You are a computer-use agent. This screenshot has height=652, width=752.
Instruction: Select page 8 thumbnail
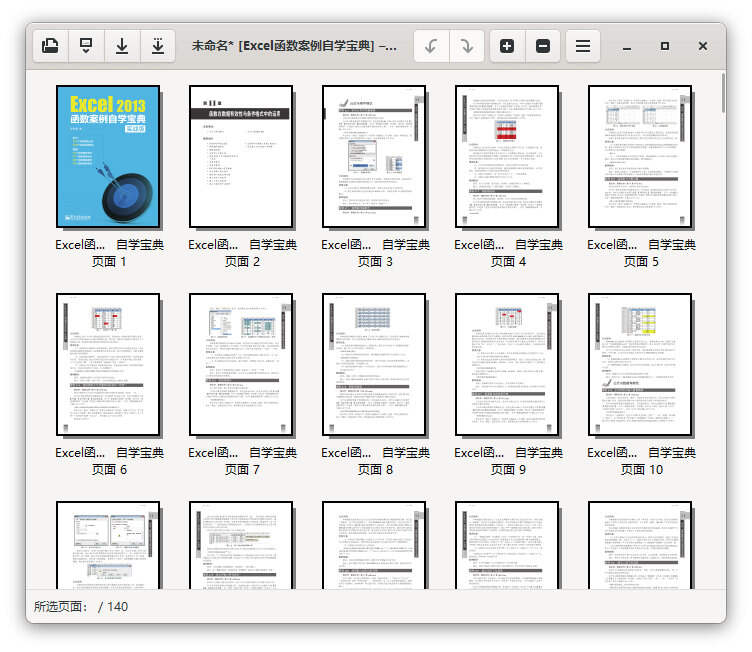tap(374, 365)
